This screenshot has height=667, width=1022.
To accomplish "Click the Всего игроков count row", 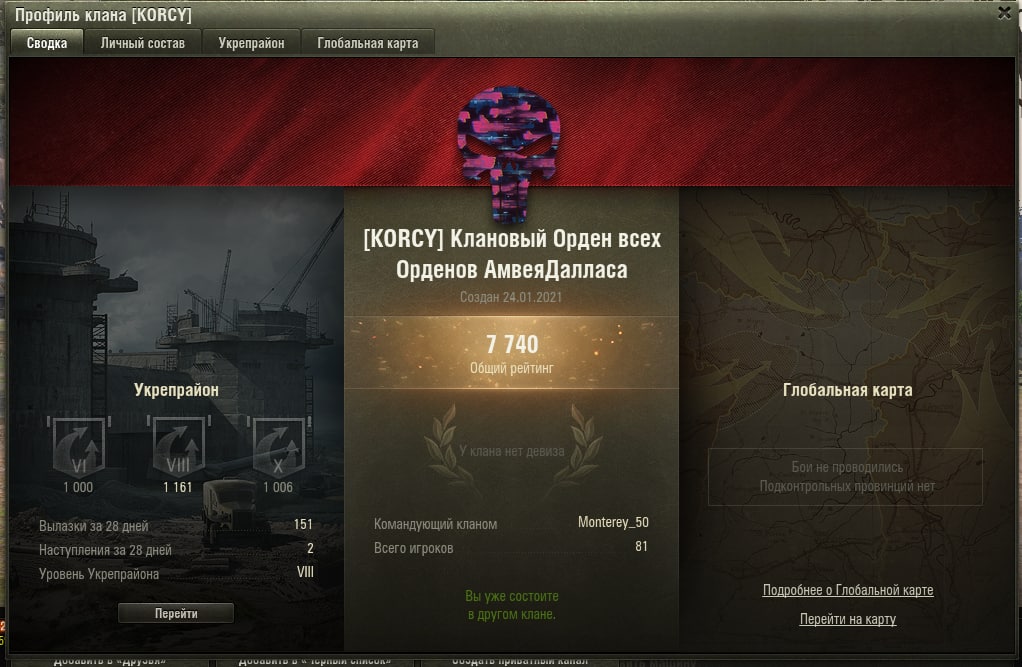I will pos(511,548).
